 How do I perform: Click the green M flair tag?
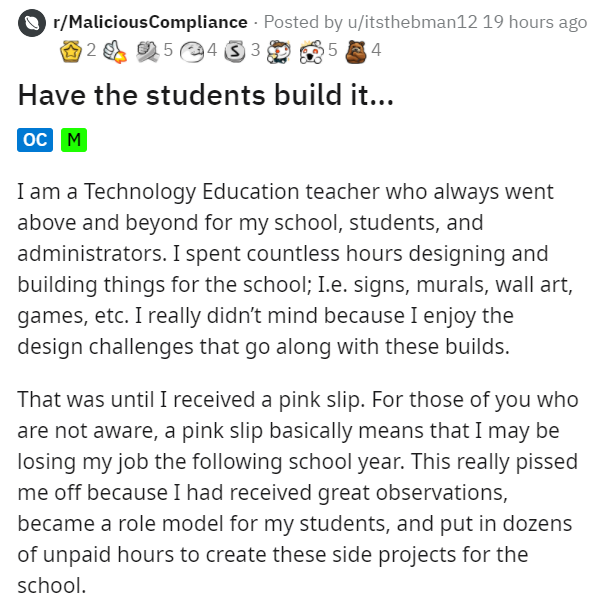coord(74,140)
